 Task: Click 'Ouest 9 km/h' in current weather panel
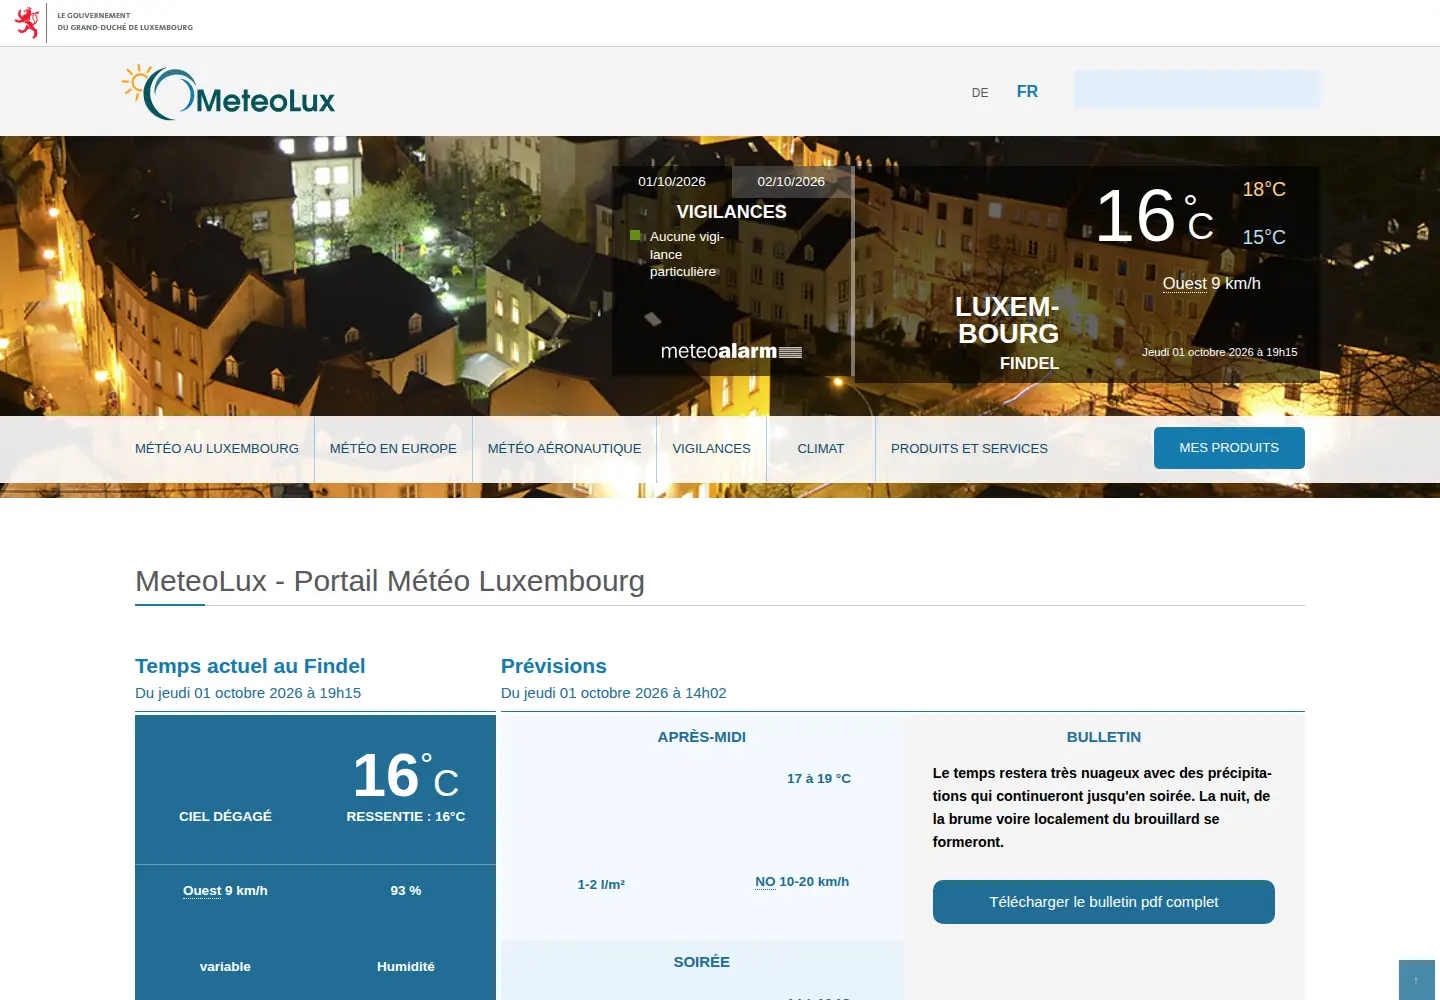(225, 890)
